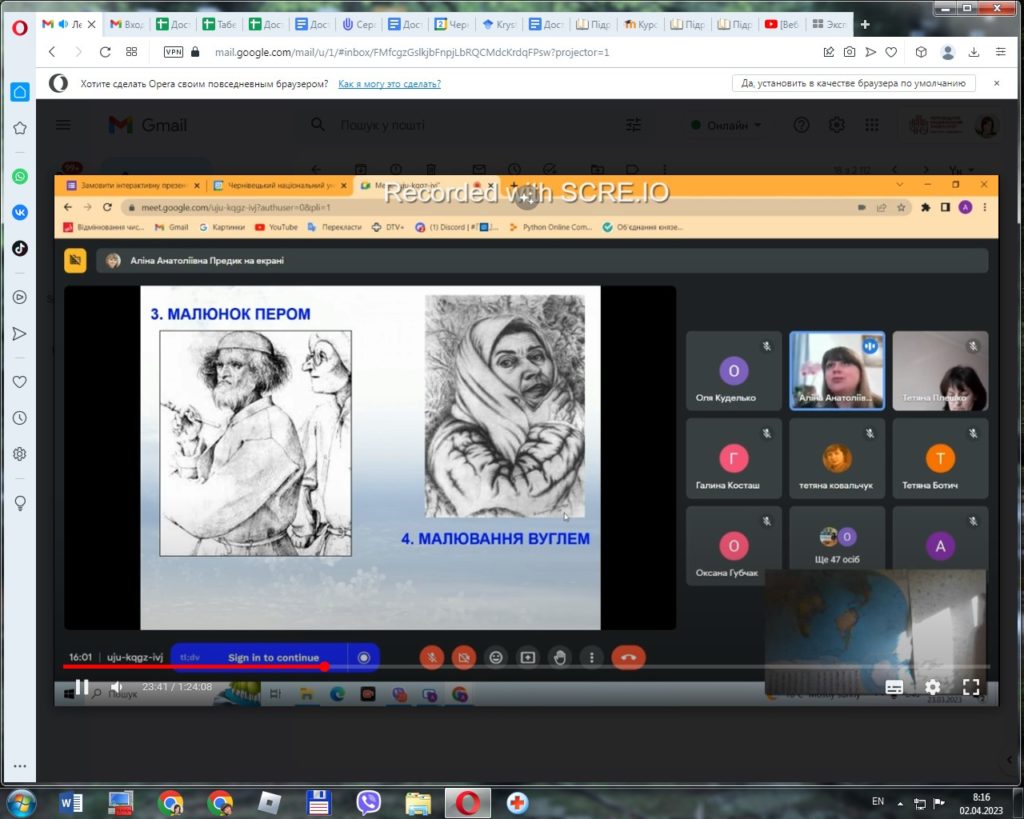Open 'Как я могу это сделать?' link
Viewport: 1024px width, 819px height.
(x=389, y=84)
